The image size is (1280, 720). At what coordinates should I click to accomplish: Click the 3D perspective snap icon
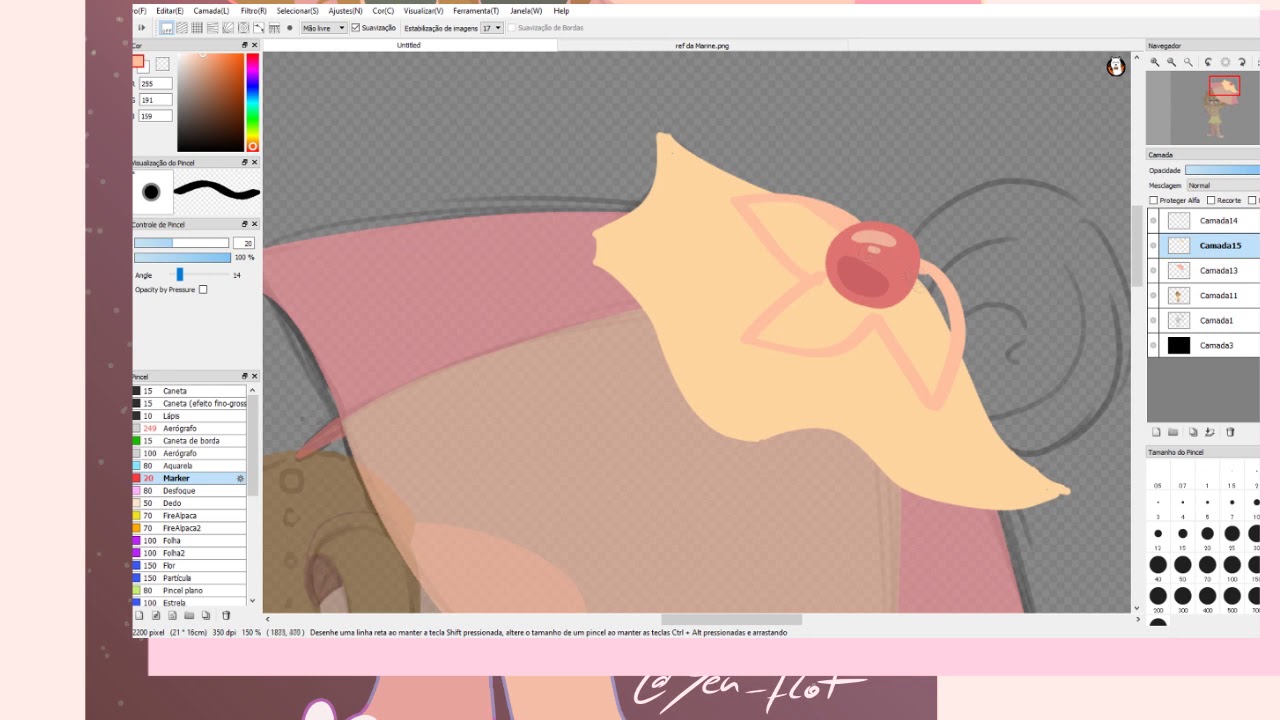274,28
